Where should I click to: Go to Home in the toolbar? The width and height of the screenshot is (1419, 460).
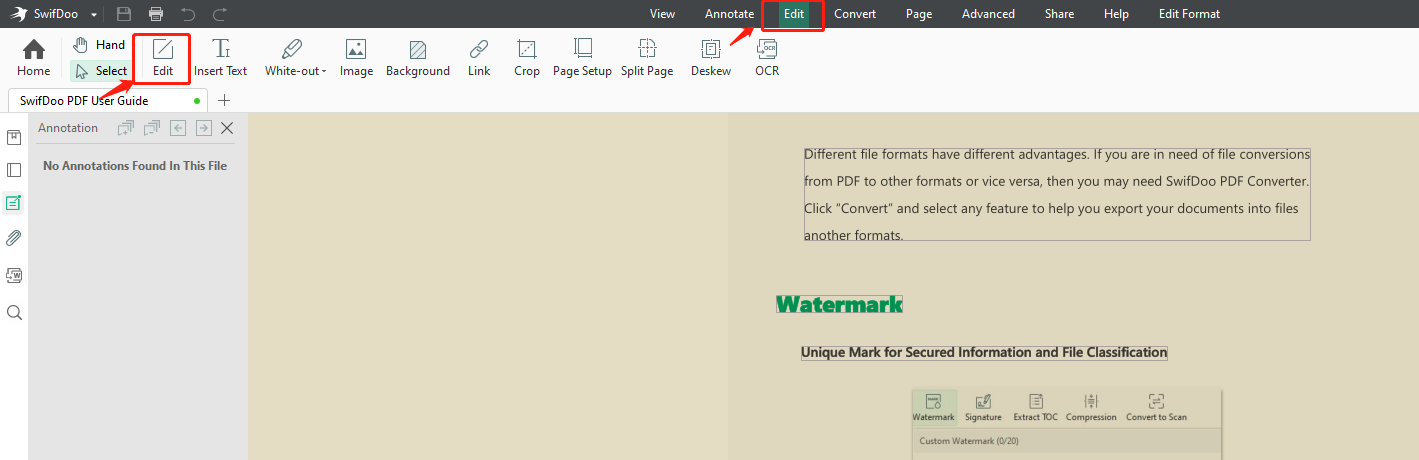pyautogui.click(x=34, y=58)
